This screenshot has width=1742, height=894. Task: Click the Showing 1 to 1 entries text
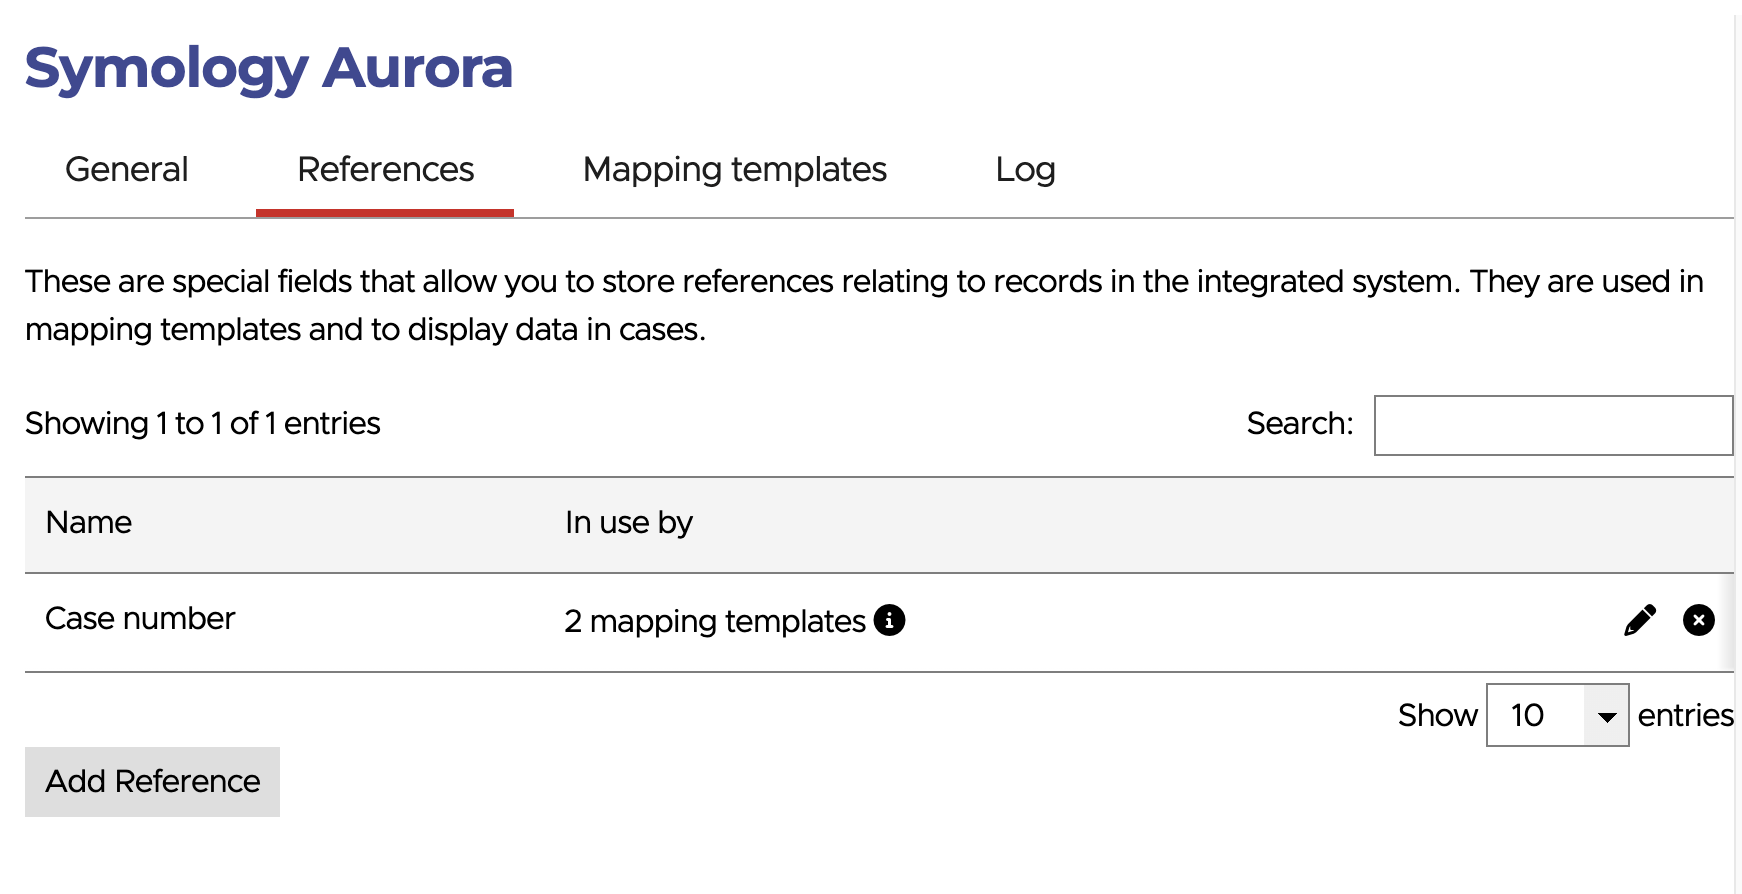pos(202,424)
